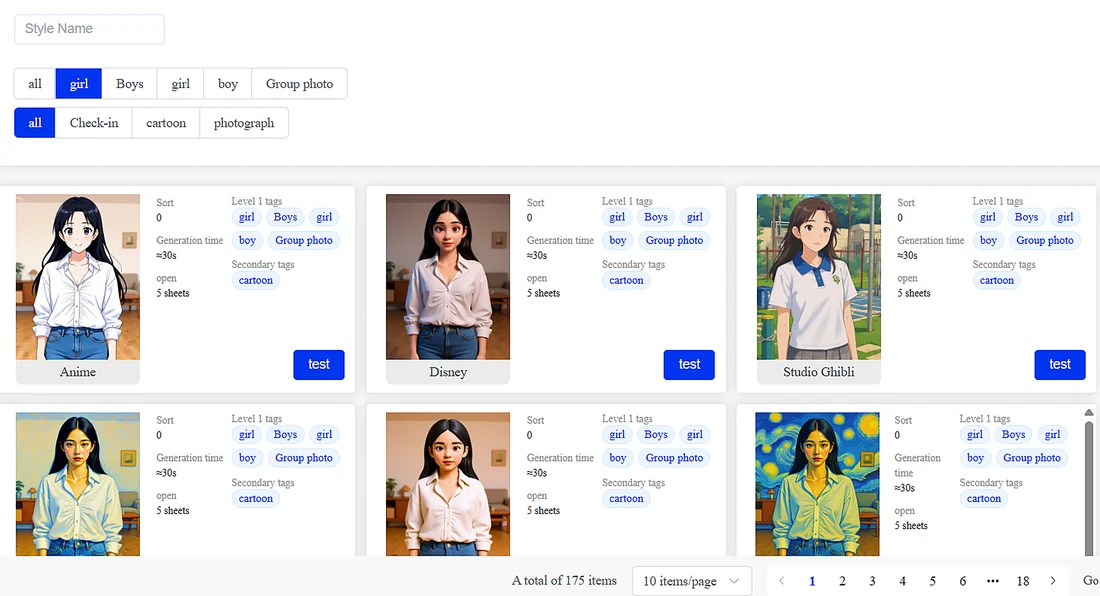This screenshot has width=1100, height=596.
Task: Jump to last page 18
Action: (1023, 581)
